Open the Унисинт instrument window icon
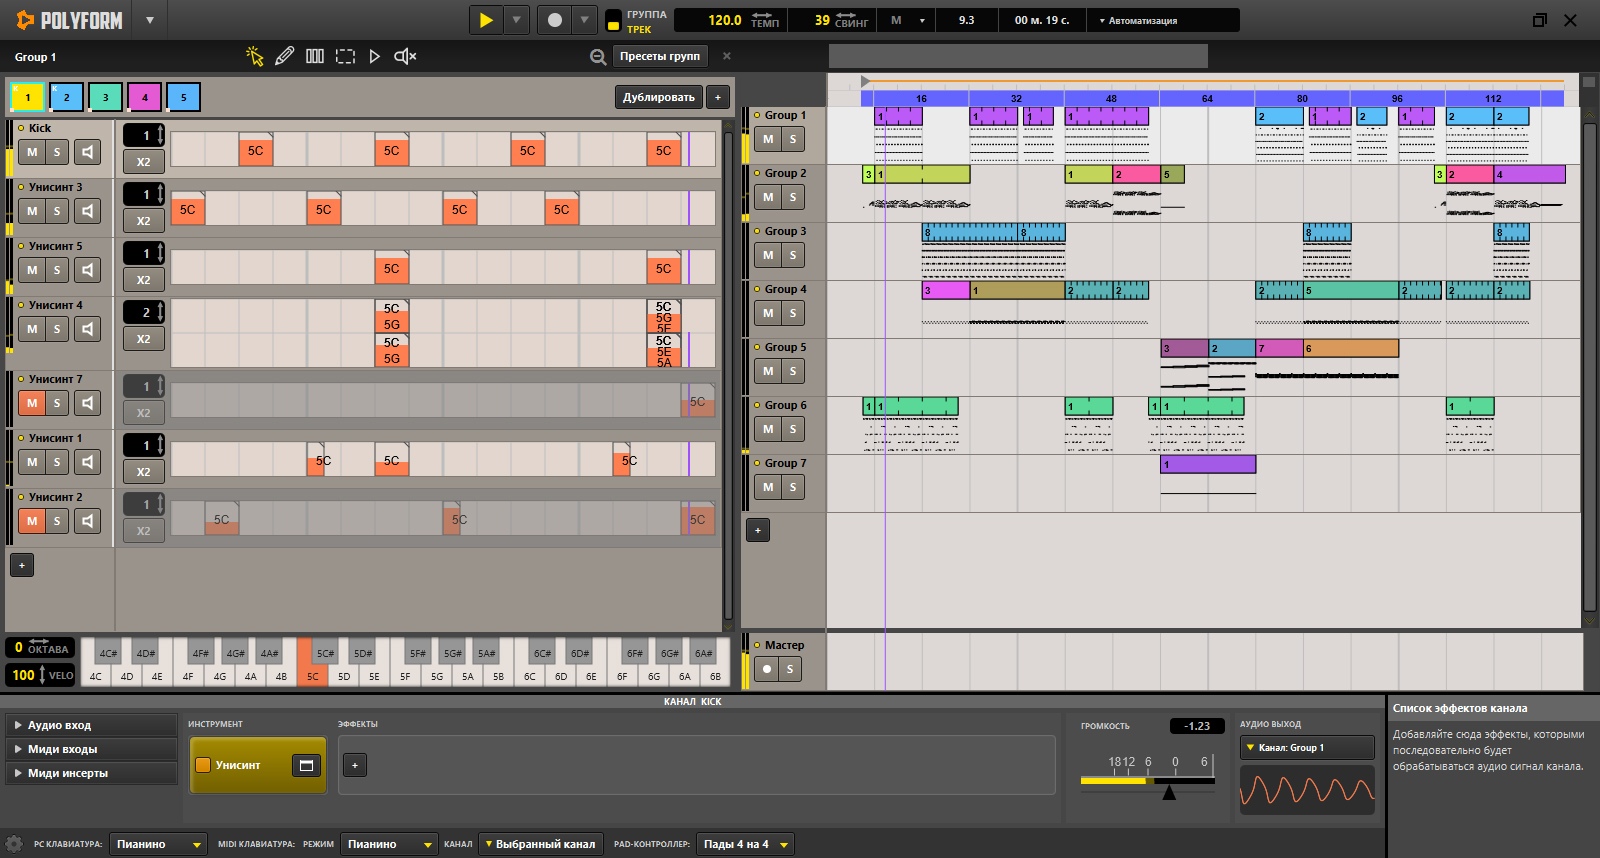Viewport: 1600px width, 858px height. (x=306, y=765)
